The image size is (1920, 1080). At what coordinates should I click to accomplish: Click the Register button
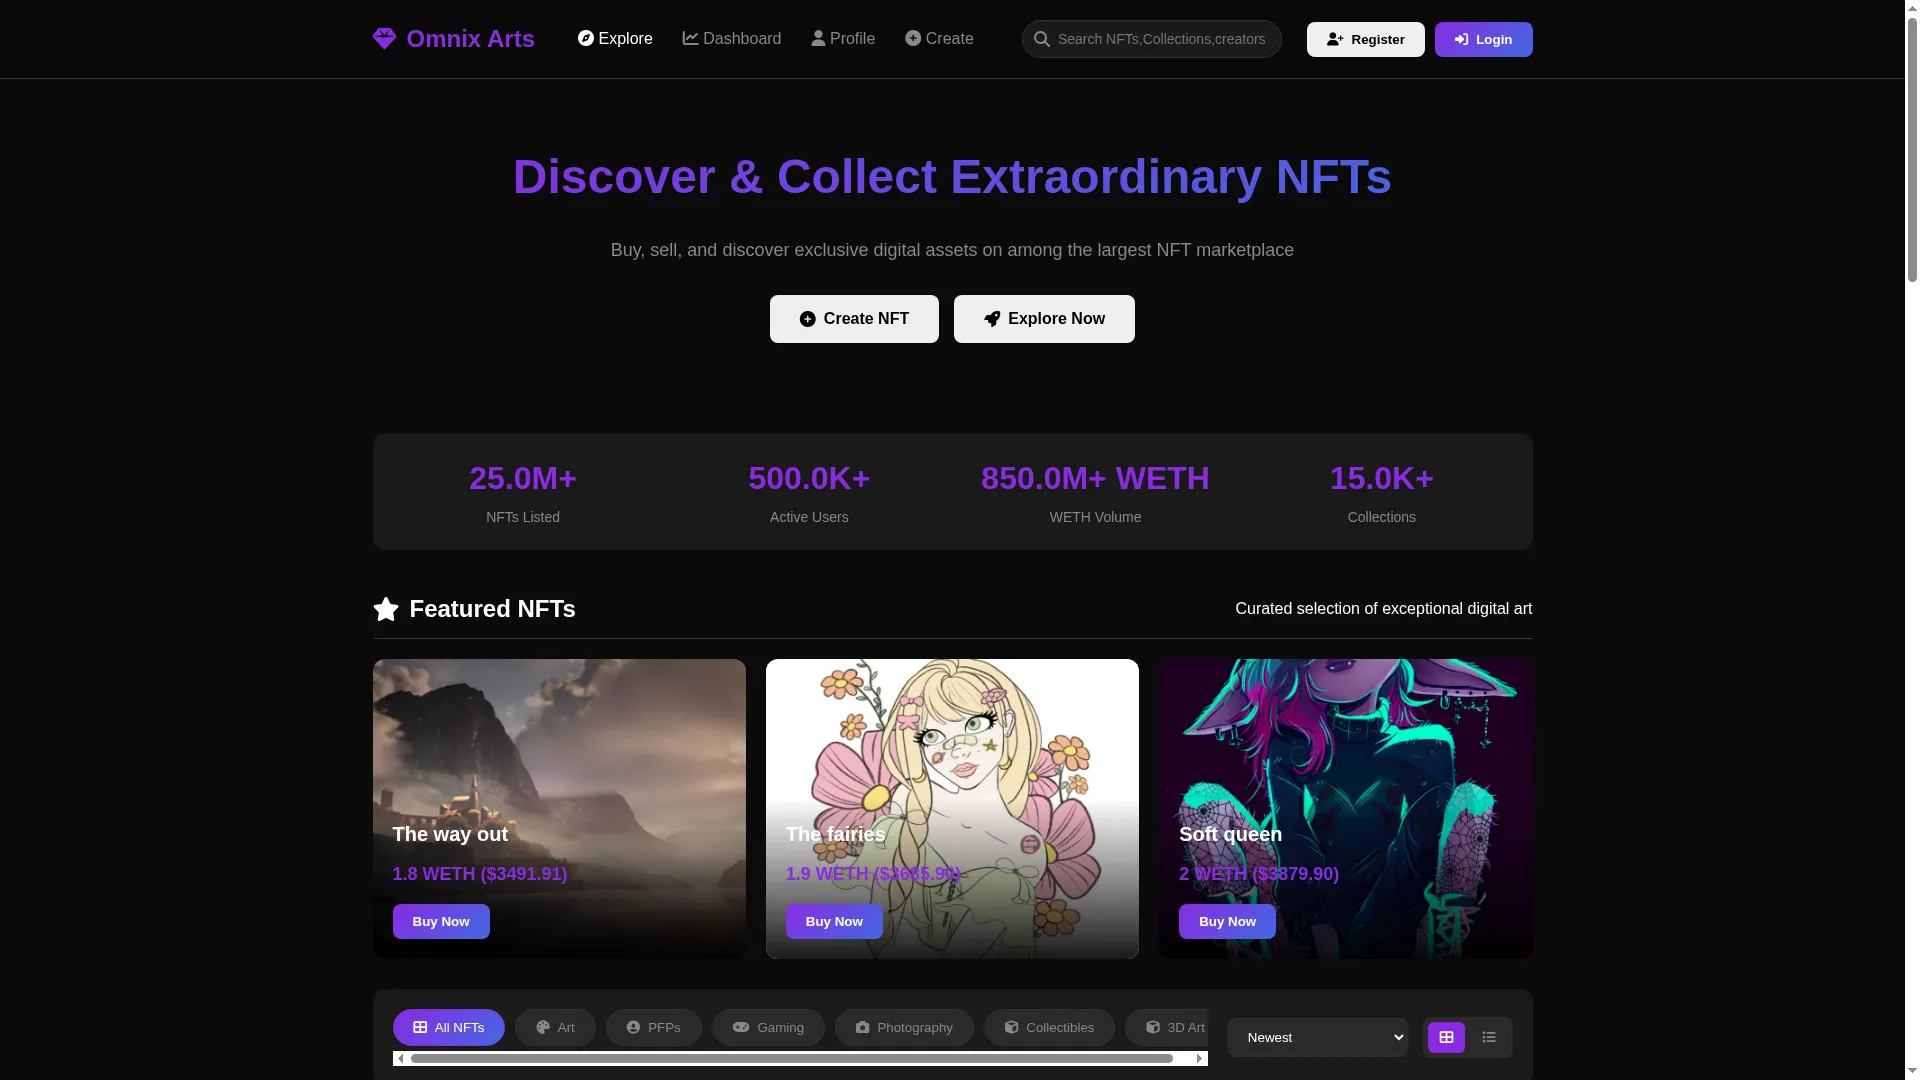[x=1365, y=39]
